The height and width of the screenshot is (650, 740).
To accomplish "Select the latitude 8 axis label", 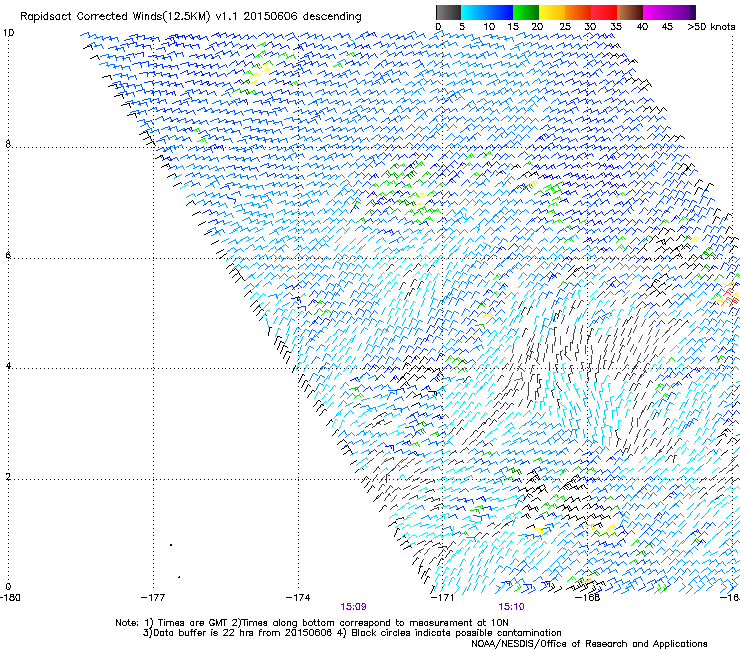I will click(x=8, y=144).
